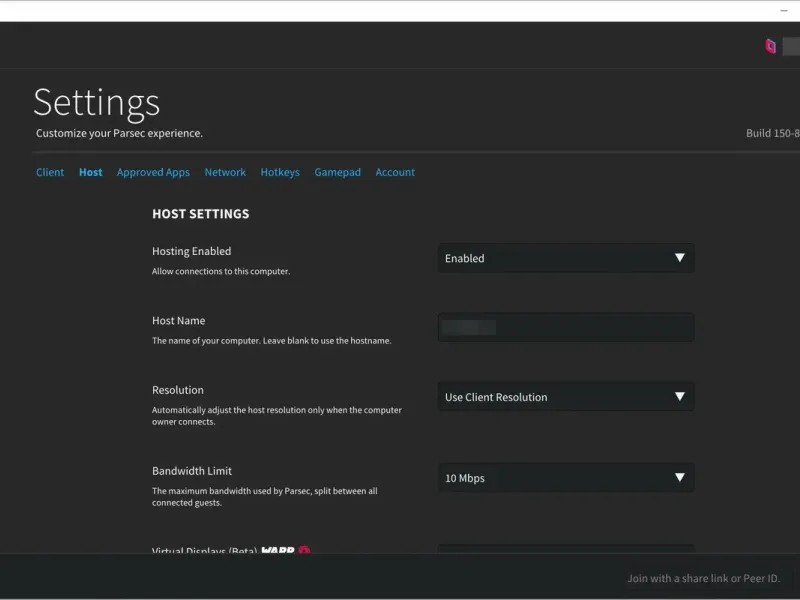This screenshot has height=600, width=800.
Task: Open the Account tab
Action: 395,172
